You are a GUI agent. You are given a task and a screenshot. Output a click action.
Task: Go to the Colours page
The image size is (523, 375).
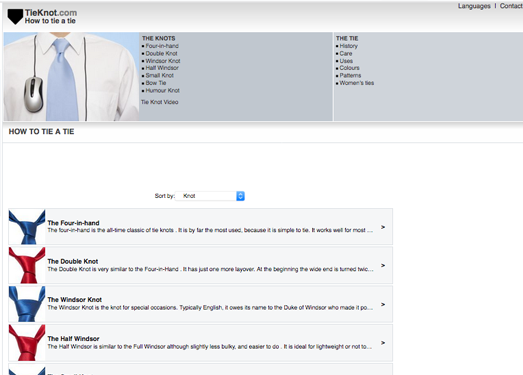(349, 68)
